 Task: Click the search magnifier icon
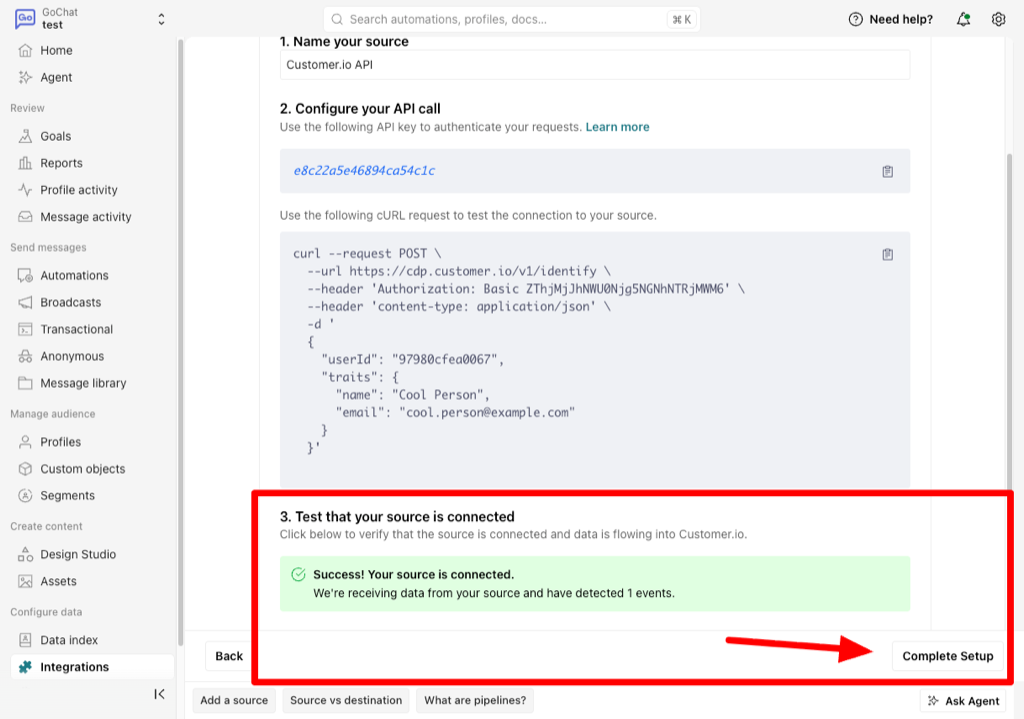[x=337, y=20]
